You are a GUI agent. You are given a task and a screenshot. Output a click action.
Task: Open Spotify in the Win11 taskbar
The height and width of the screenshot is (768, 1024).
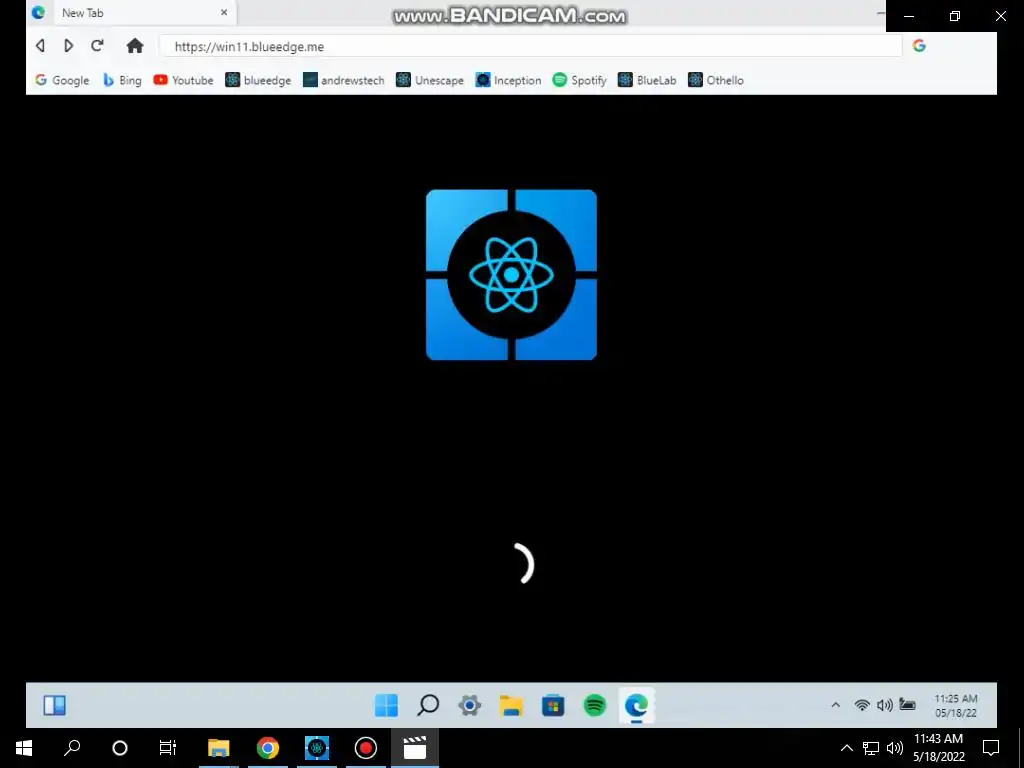[595, 705]
